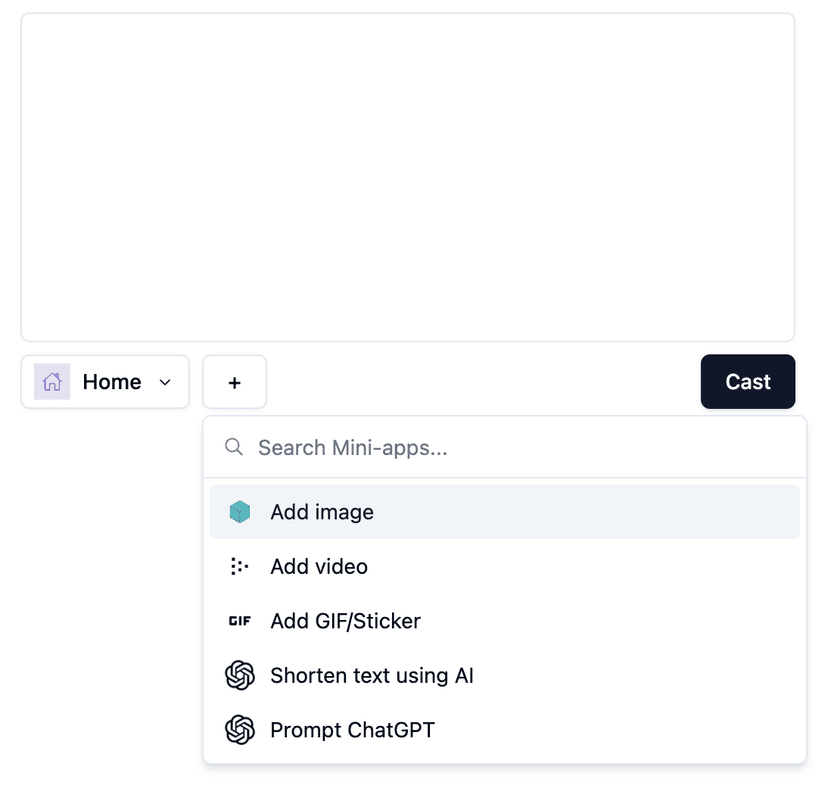Image resolution: width=828 pixels, height=795 pixels.
Task: Click the dotted Add video icon
Action: (x=240, y=567)
